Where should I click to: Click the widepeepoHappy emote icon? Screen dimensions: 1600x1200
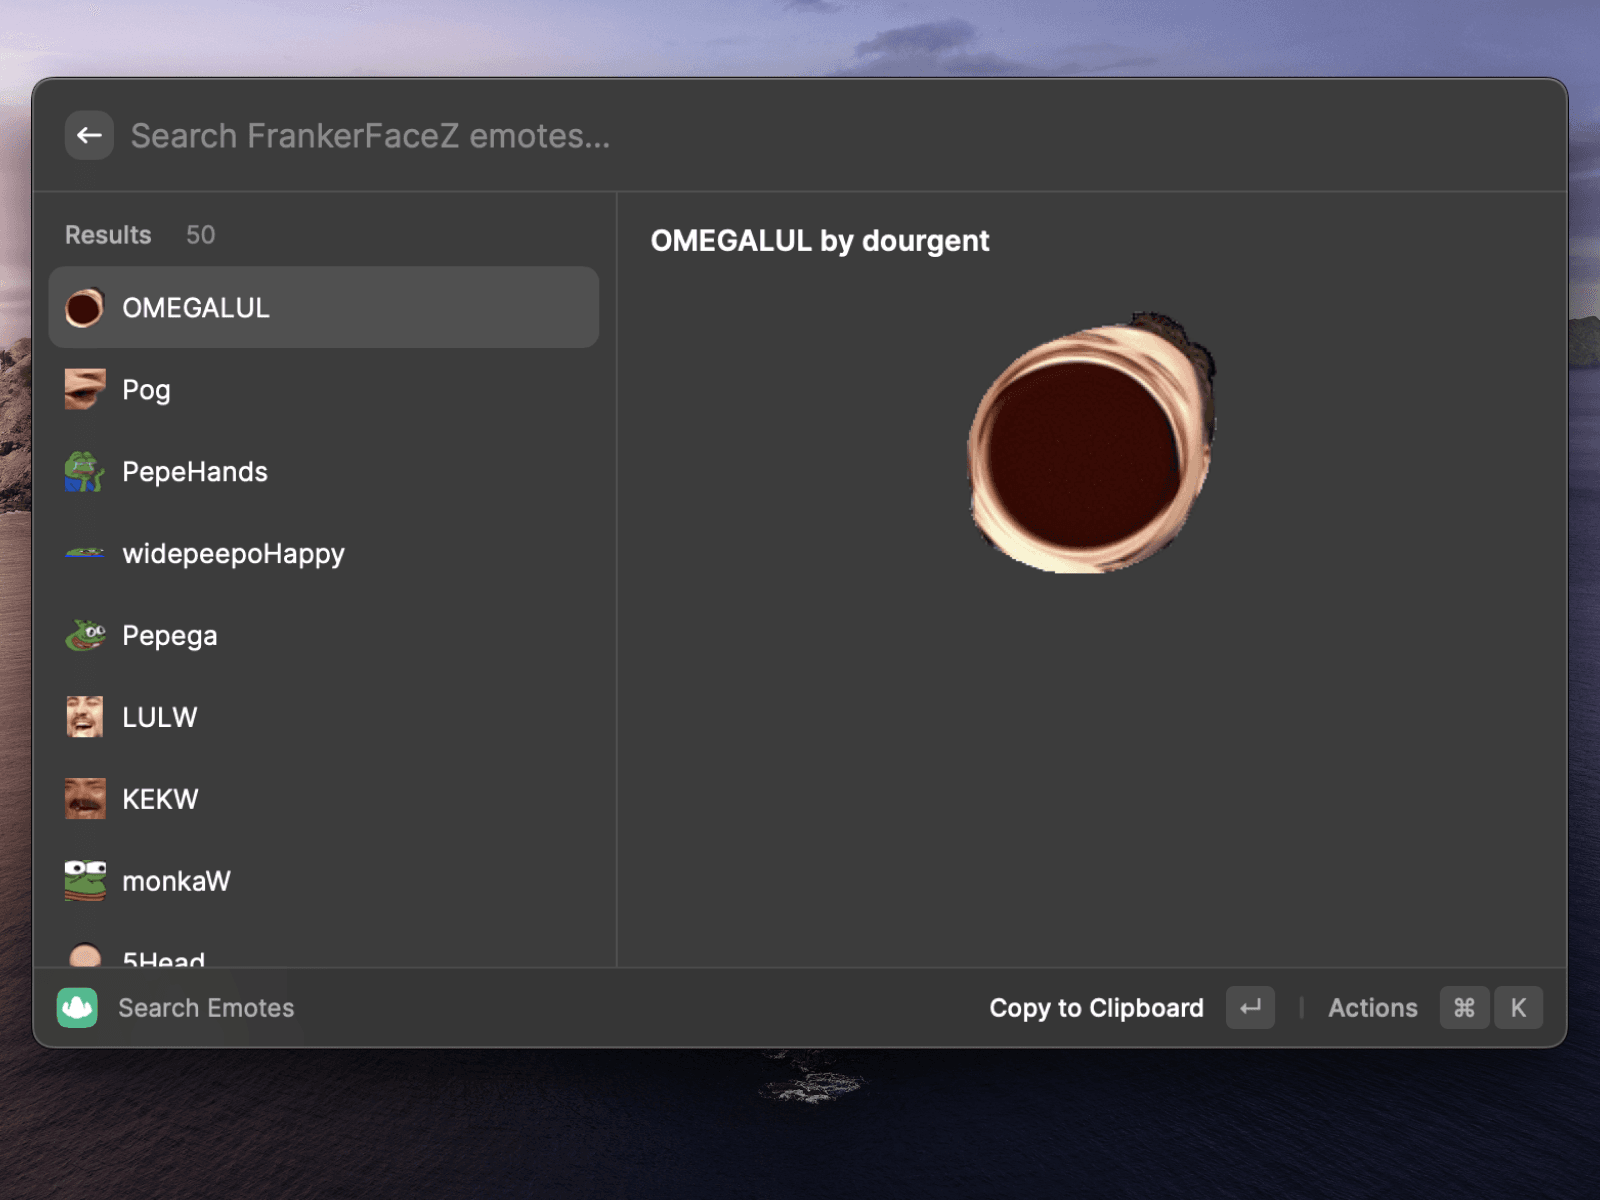[84, 553]
